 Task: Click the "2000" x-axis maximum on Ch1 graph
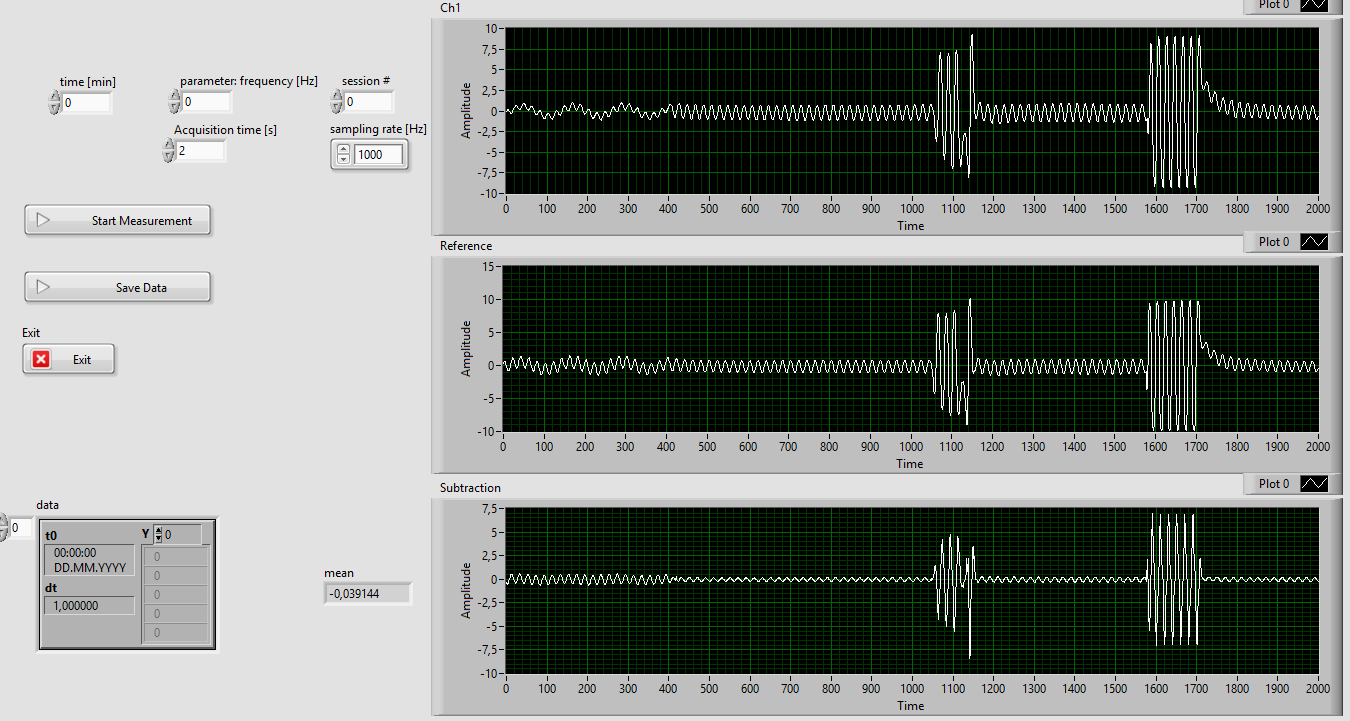1318,208
